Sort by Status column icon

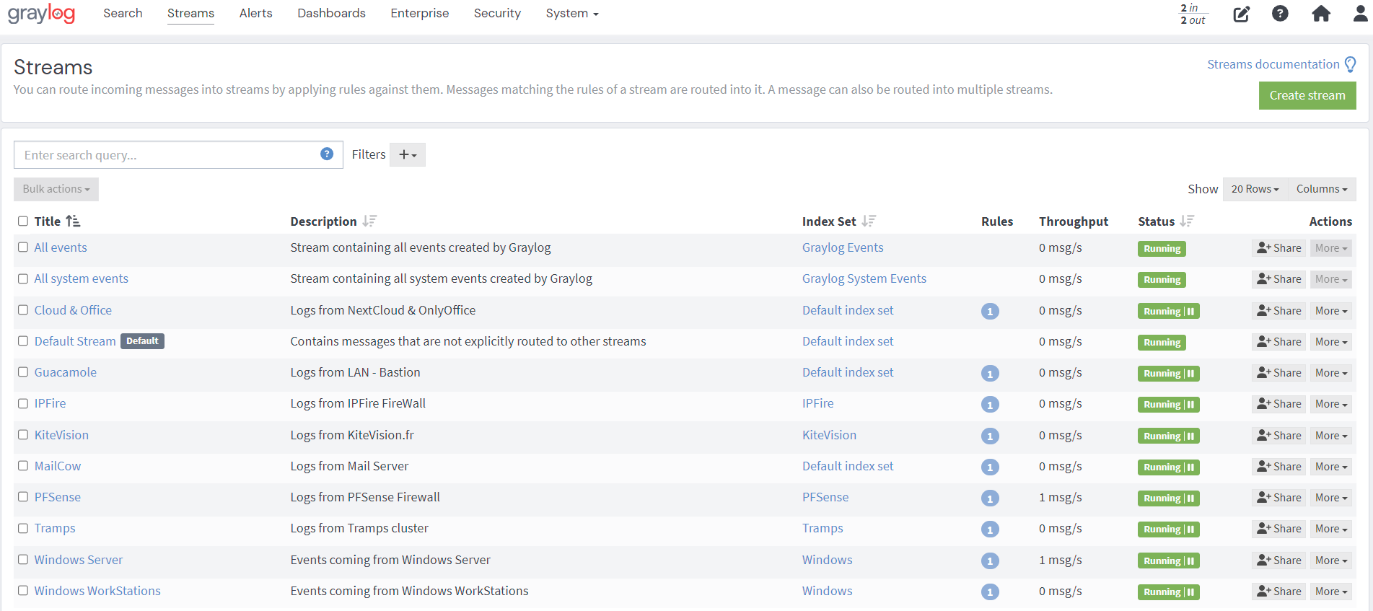coord(1187,222)
